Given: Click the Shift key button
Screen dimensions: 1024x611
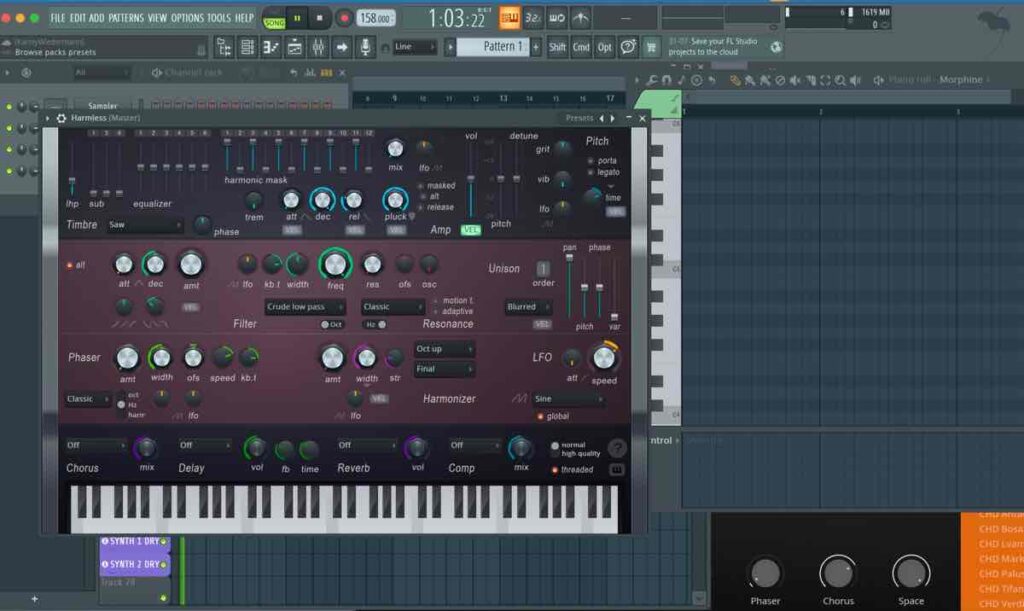Looking at the screenshot, I should click(557, 47).
